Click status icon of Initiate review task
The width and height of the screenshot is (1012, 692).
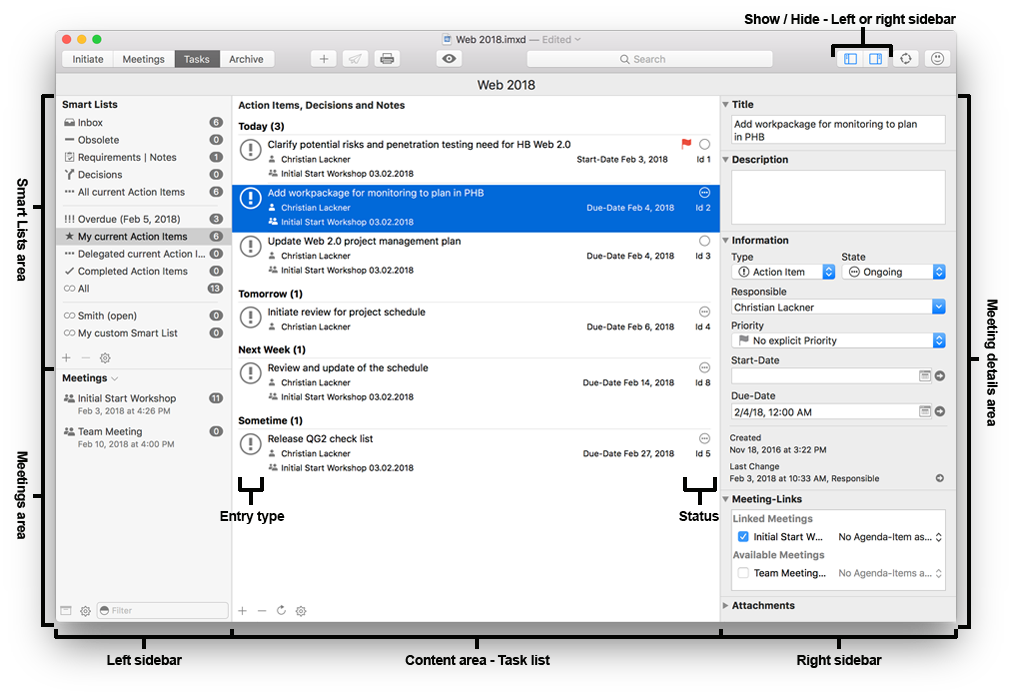[704, 312]
